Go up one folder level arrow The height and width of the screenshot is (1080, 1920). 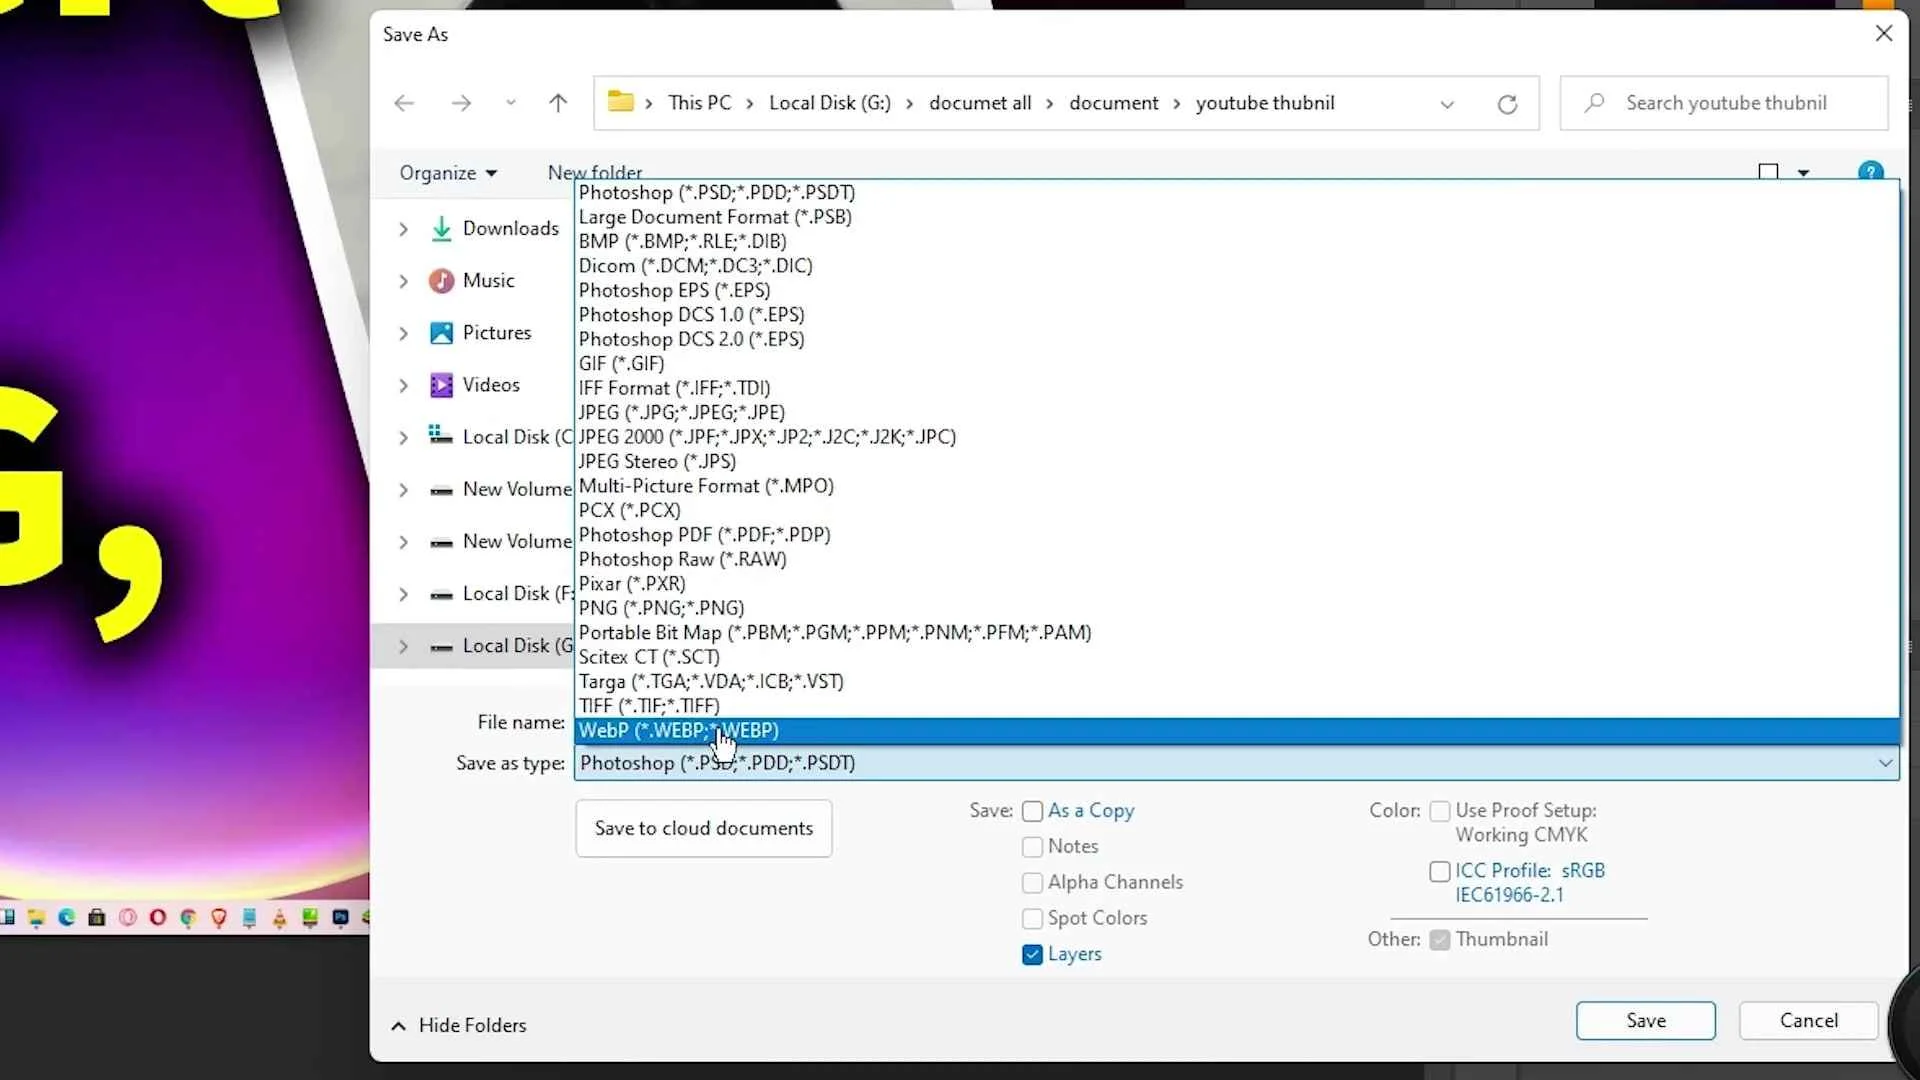coord(558,103)
